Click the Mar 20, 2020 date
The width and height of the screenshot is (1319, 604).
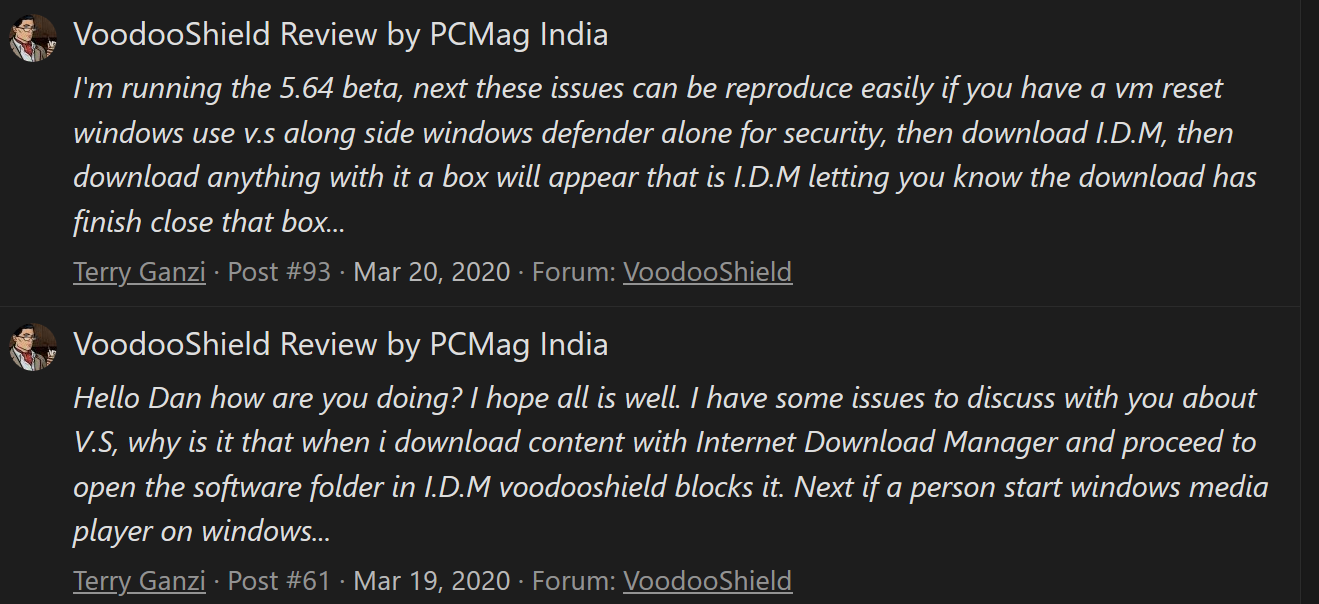point(432,272)
